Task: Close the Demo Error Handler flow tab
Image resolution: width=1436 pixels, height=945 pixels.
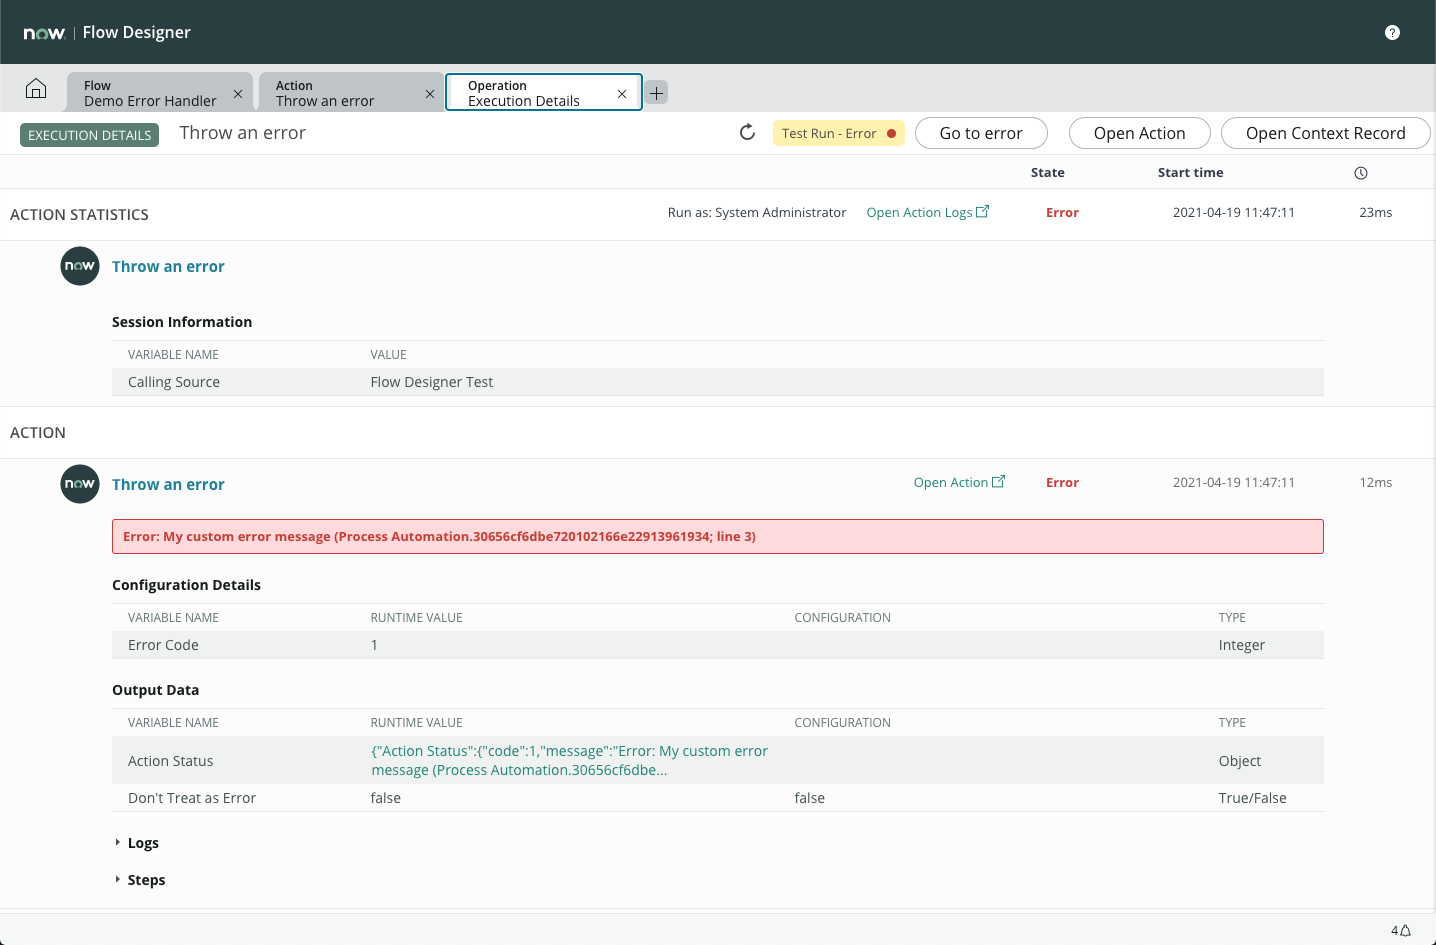Action: pos(238,94)
